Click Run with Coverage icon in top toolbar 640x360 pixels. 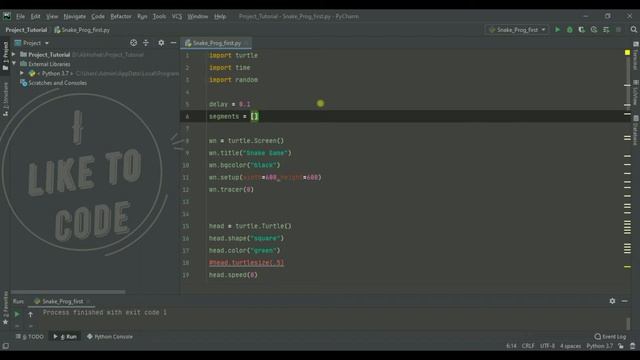click(582, 30)
